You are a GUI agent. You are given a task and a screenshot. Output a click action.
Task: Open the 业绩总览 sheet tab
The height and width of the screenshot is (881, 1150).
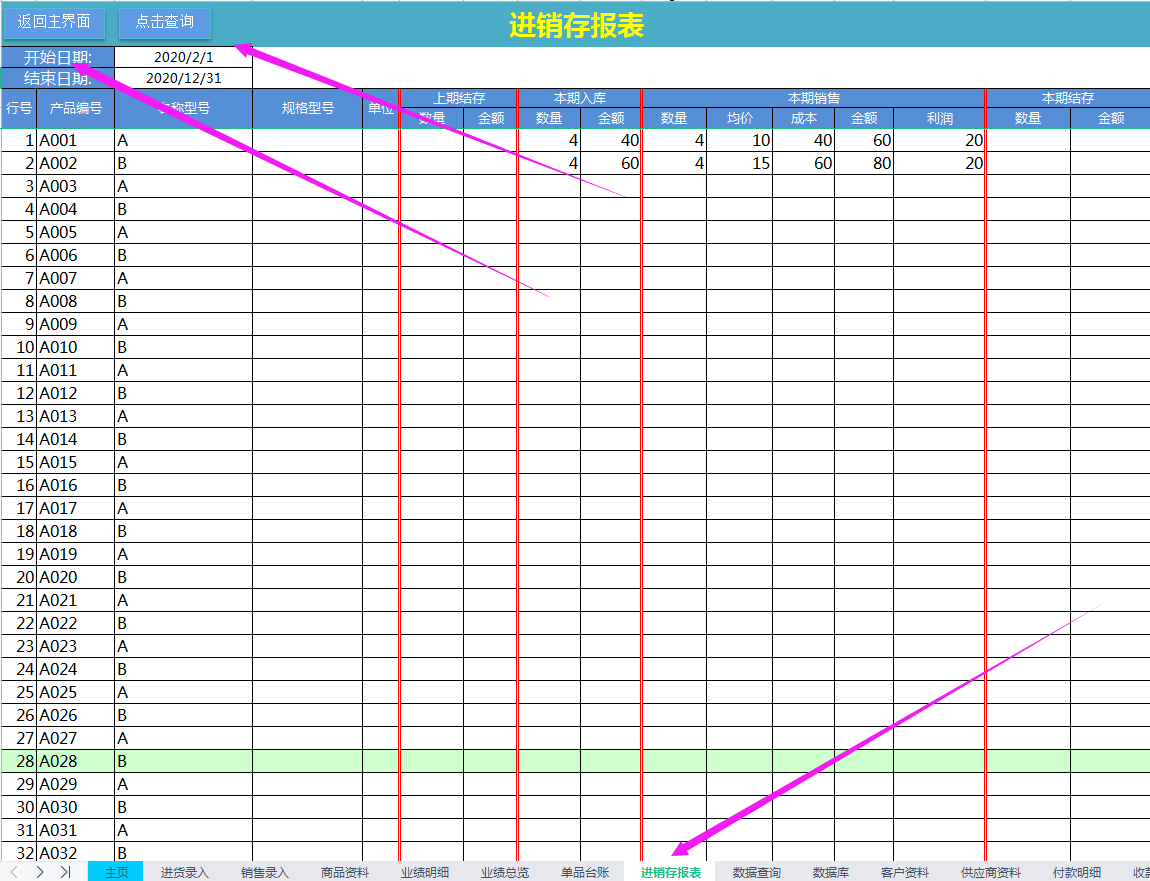pyautogui.click(x=505, y=872)
